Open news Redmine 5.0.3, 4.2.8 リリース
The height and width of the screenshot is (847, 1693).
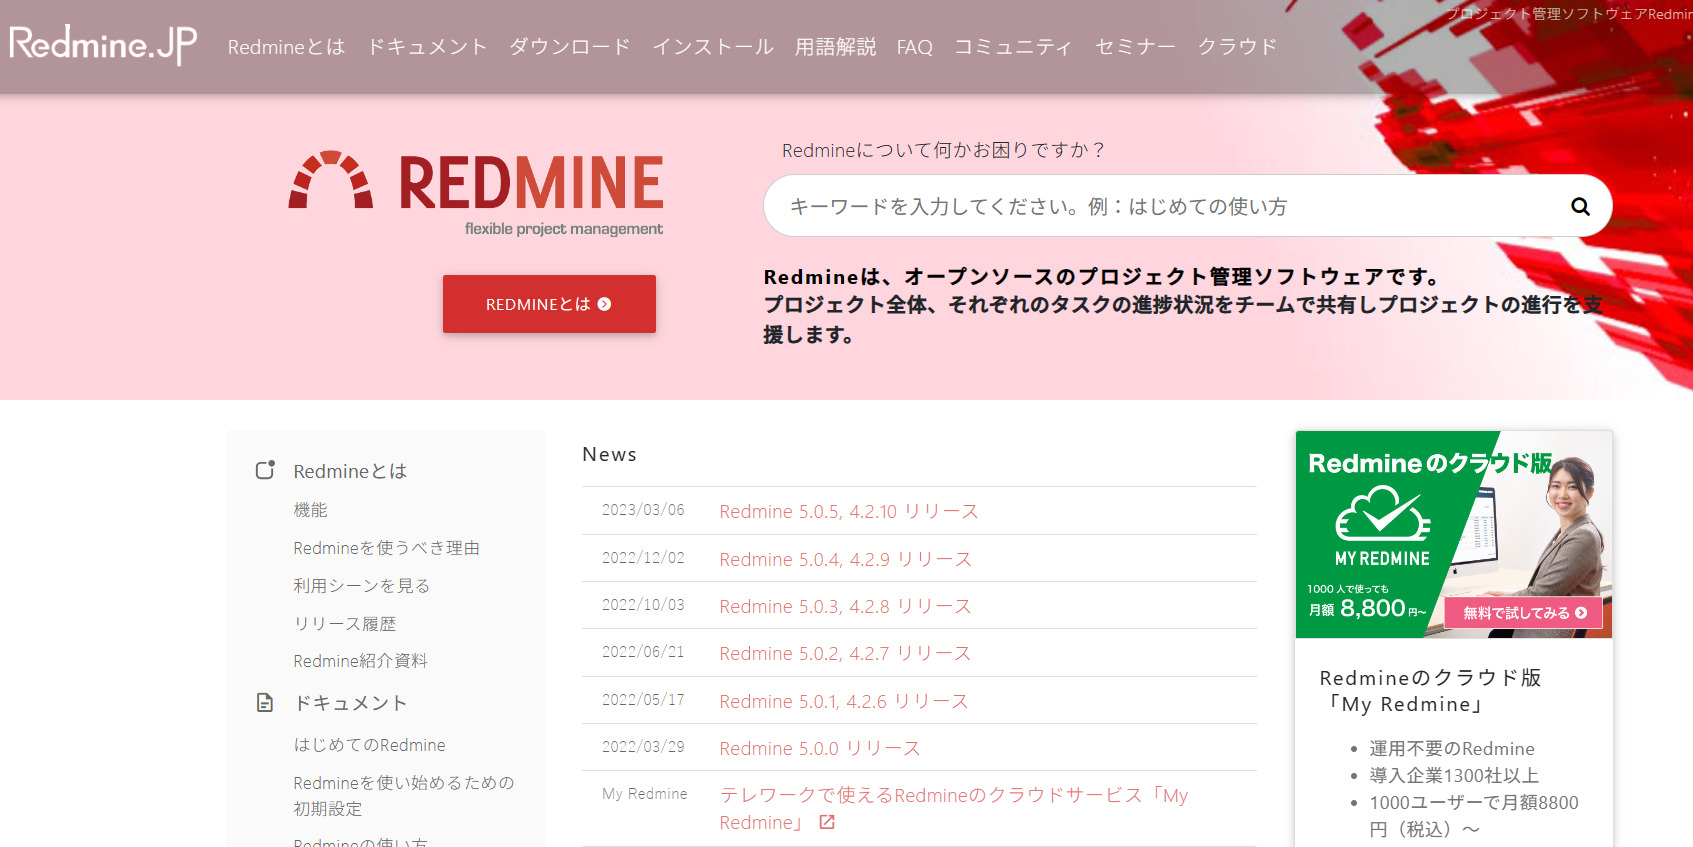[x=845, y=606]
